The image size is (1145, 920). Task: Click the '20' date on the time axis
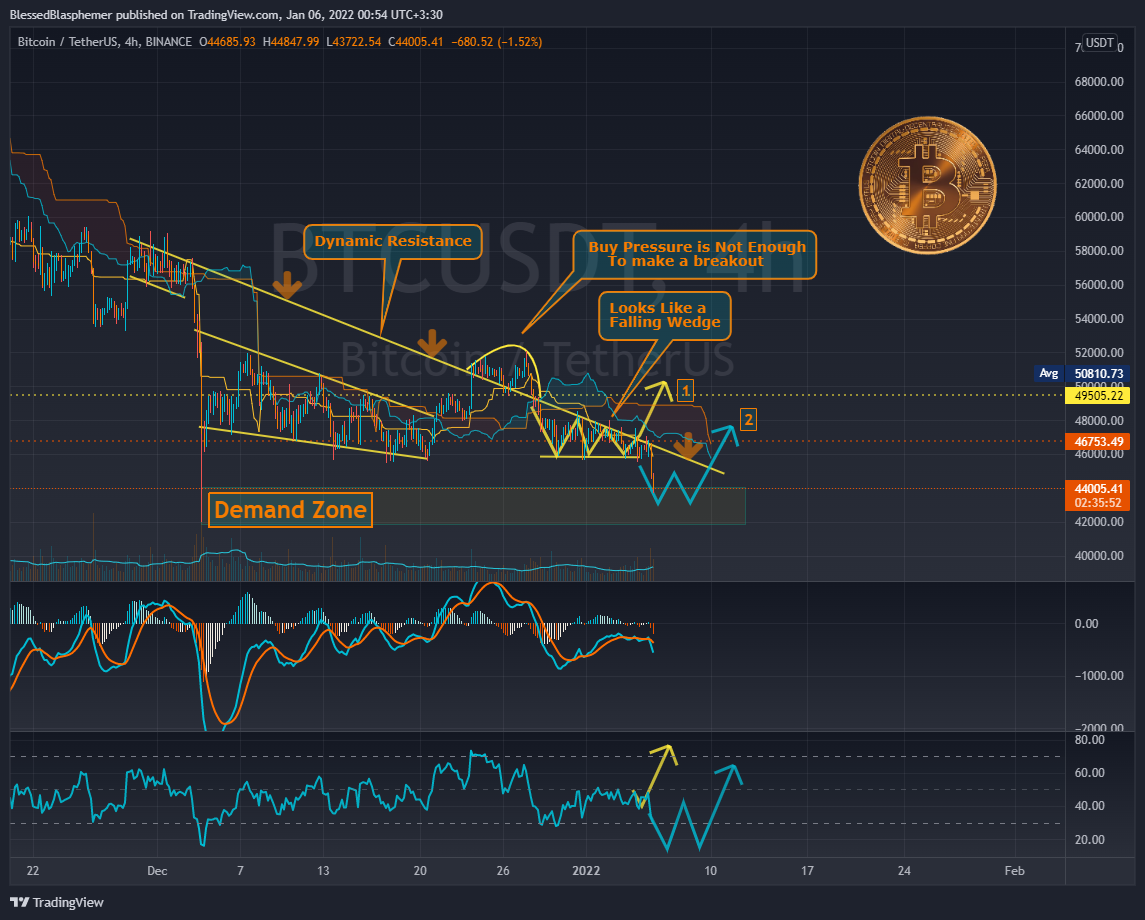[420, 870]
